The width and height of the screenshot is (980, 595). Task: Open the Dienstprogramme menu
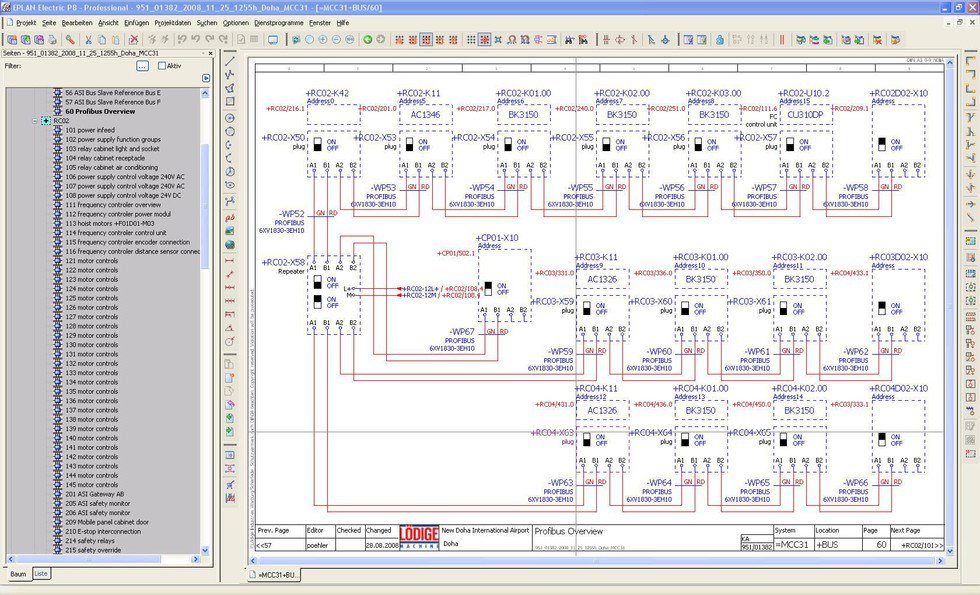(280, 21)
